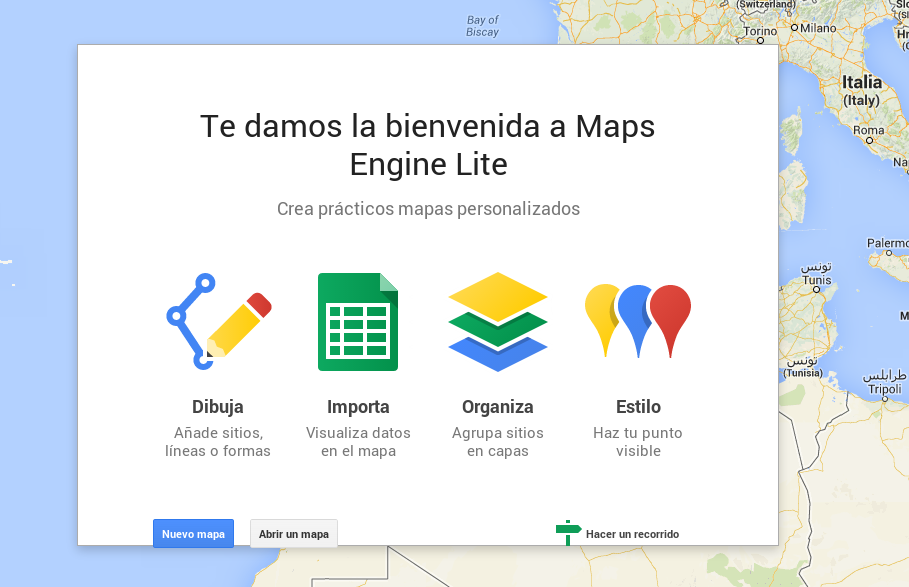The image size is (909, 587).
Task: Click the Tripoli city label on map
Action: pyautogui.click(x=884, y=389)
